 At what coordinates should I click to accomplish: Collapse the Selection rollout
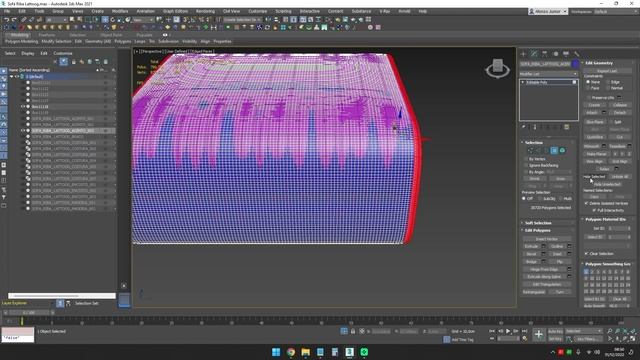coord(534,142)
